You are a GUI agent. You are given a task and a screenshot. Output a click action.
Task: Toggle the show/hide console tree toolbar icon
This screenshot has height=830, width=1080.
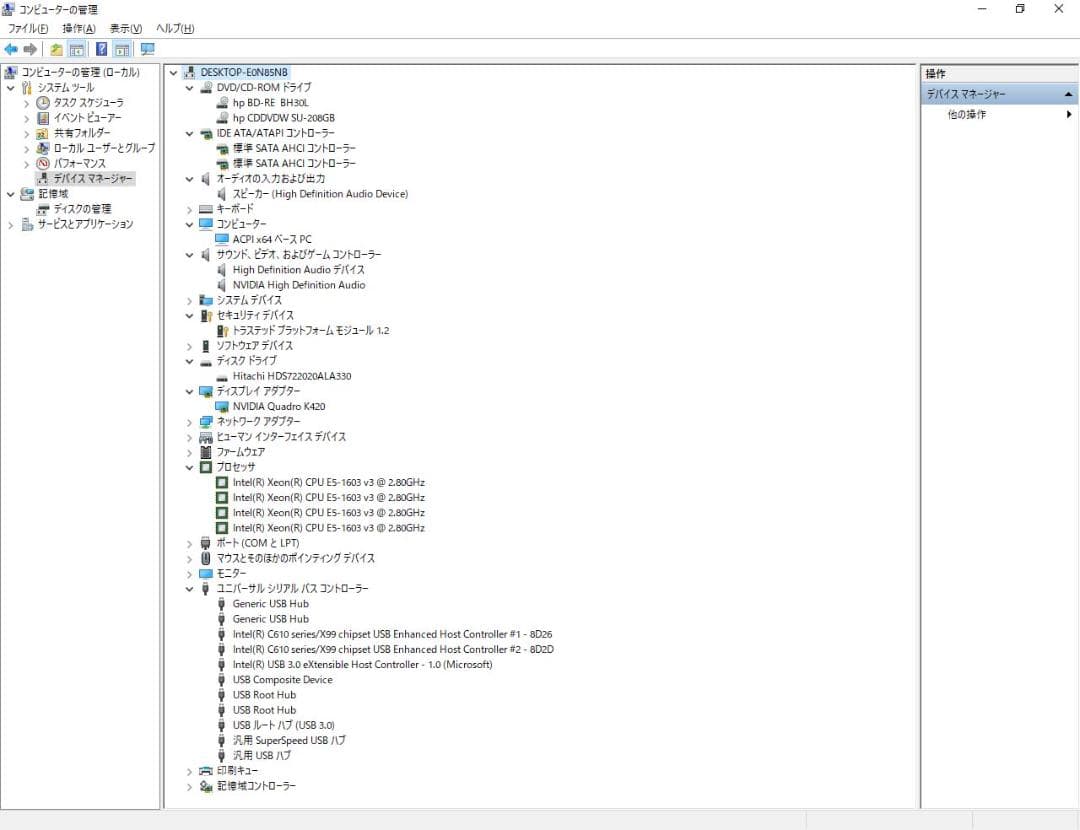(76, 49)
